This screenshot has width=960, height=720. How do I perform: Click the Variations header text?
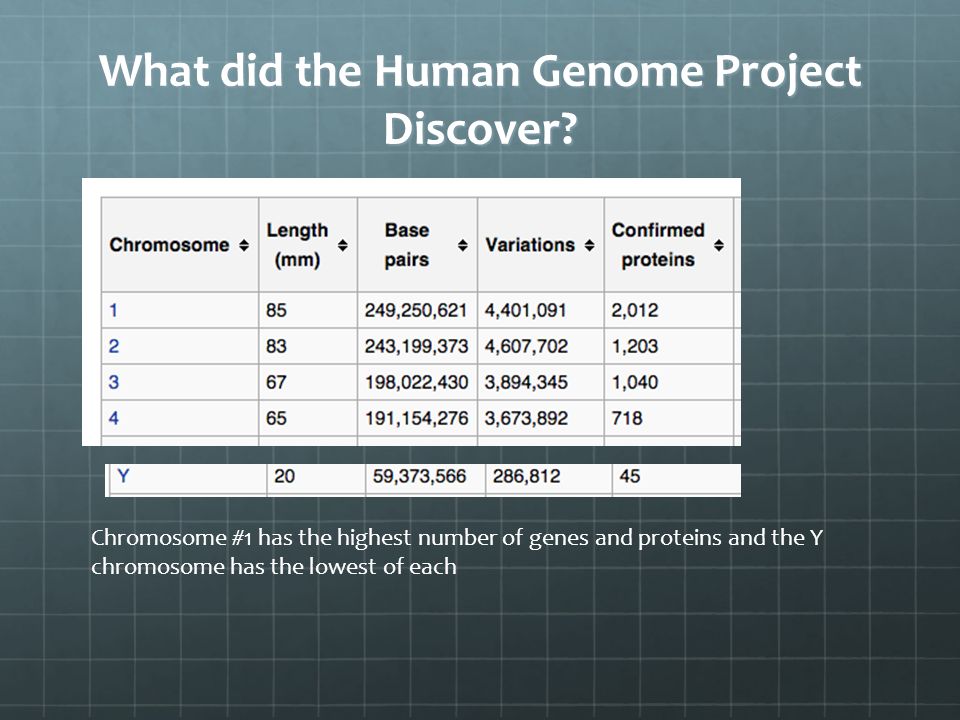click(x=530, y=245)
